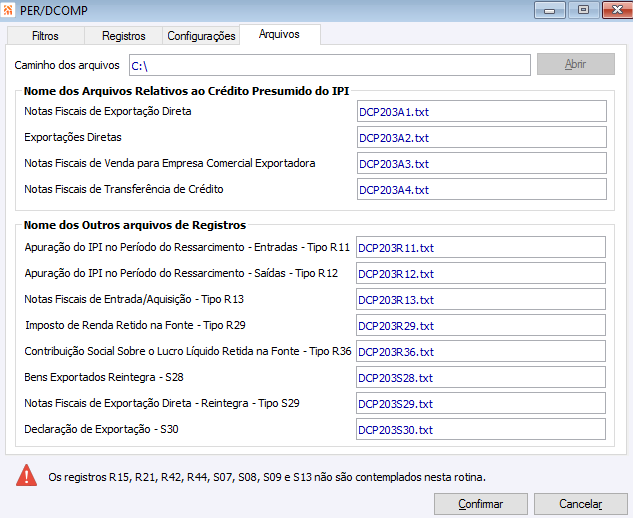This screenshot has width=633, height=518.
Task: Click the Abrir button
Action: pyautogui.click(x=576, y=64)
